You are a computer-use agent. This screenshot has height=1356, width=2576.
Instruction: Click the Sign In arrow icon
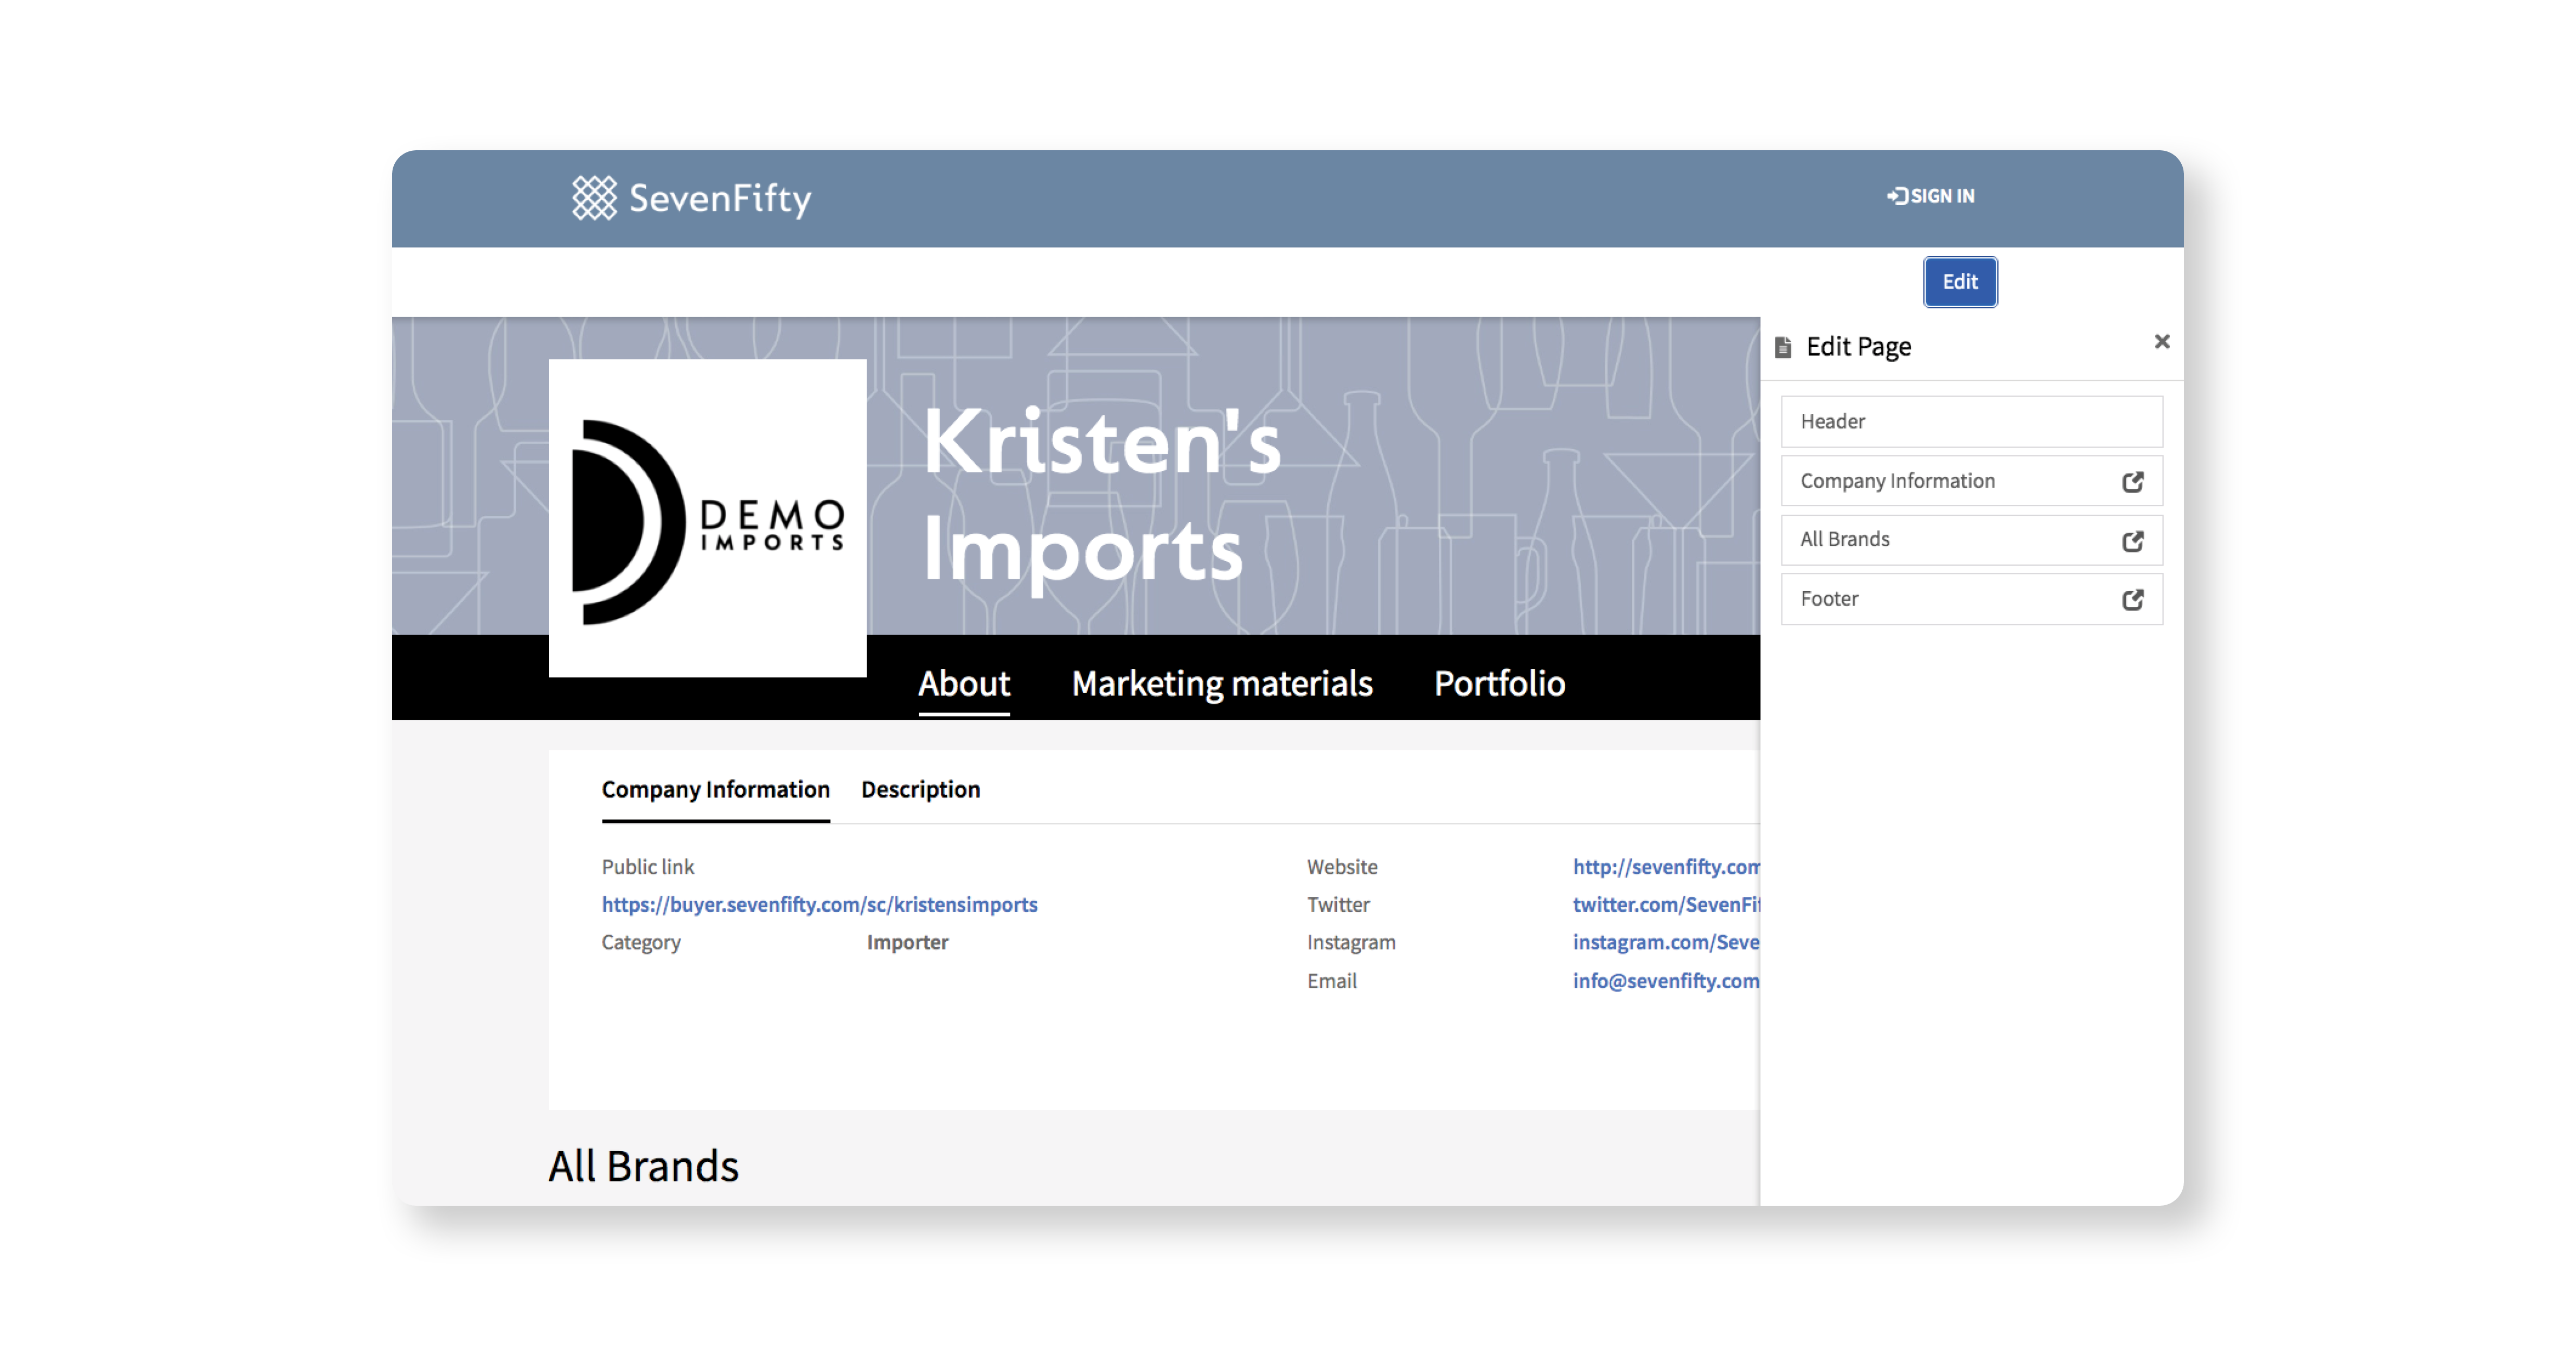[x=1897, y=196]
